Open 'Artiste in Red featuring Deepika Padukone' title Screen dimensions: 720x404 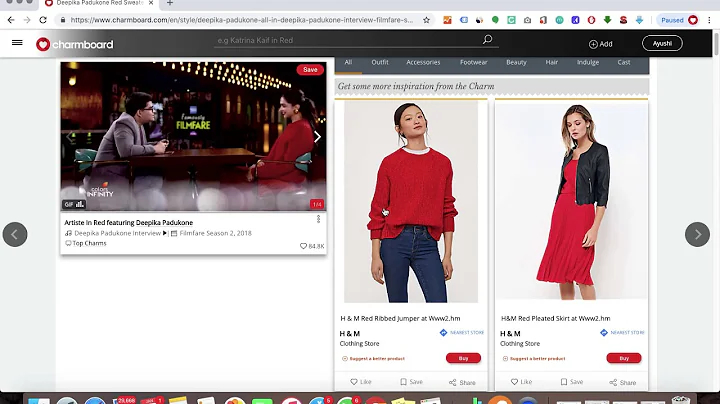pyautogui.click(x=129, y=223)
